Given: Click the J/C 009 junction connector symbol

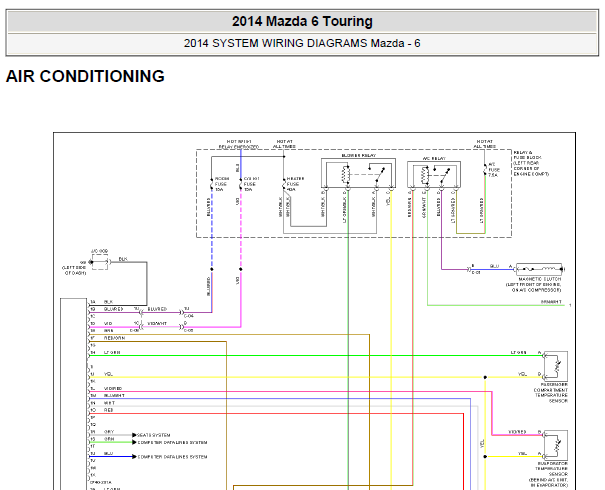Looking at the screenshot, I should (100, 262).
